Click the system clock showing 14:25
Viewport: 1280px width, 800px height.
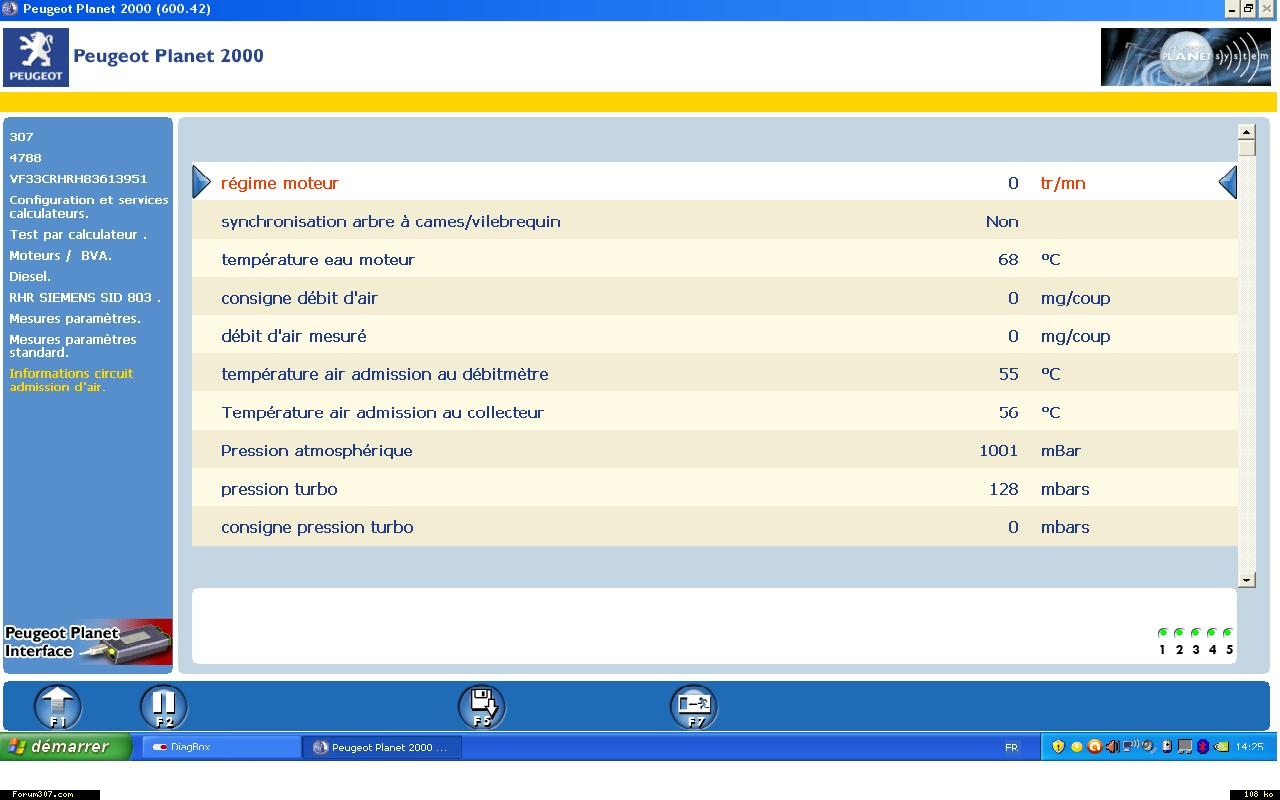(1249, 747)
